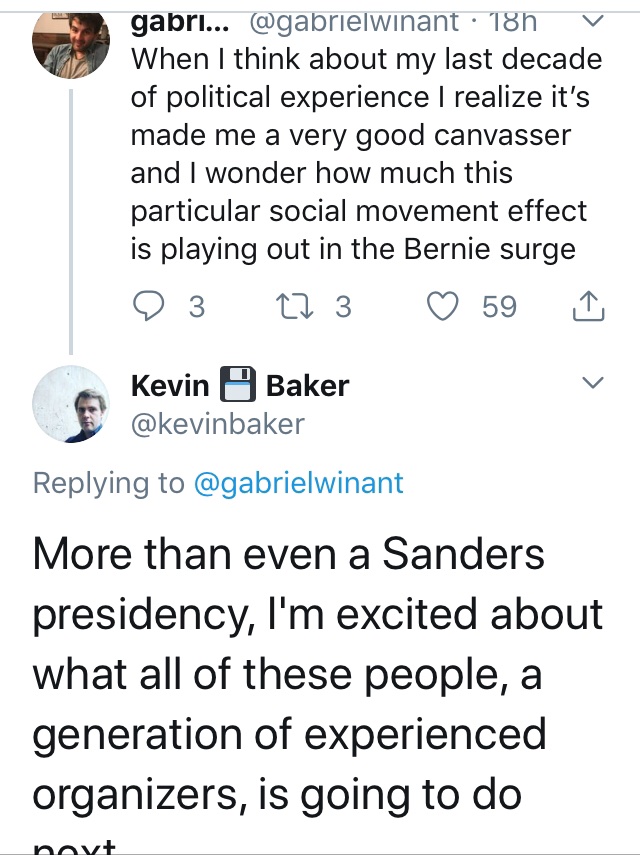Click the floppy disk emoji in Kevin Baker's name

point(238,385)
